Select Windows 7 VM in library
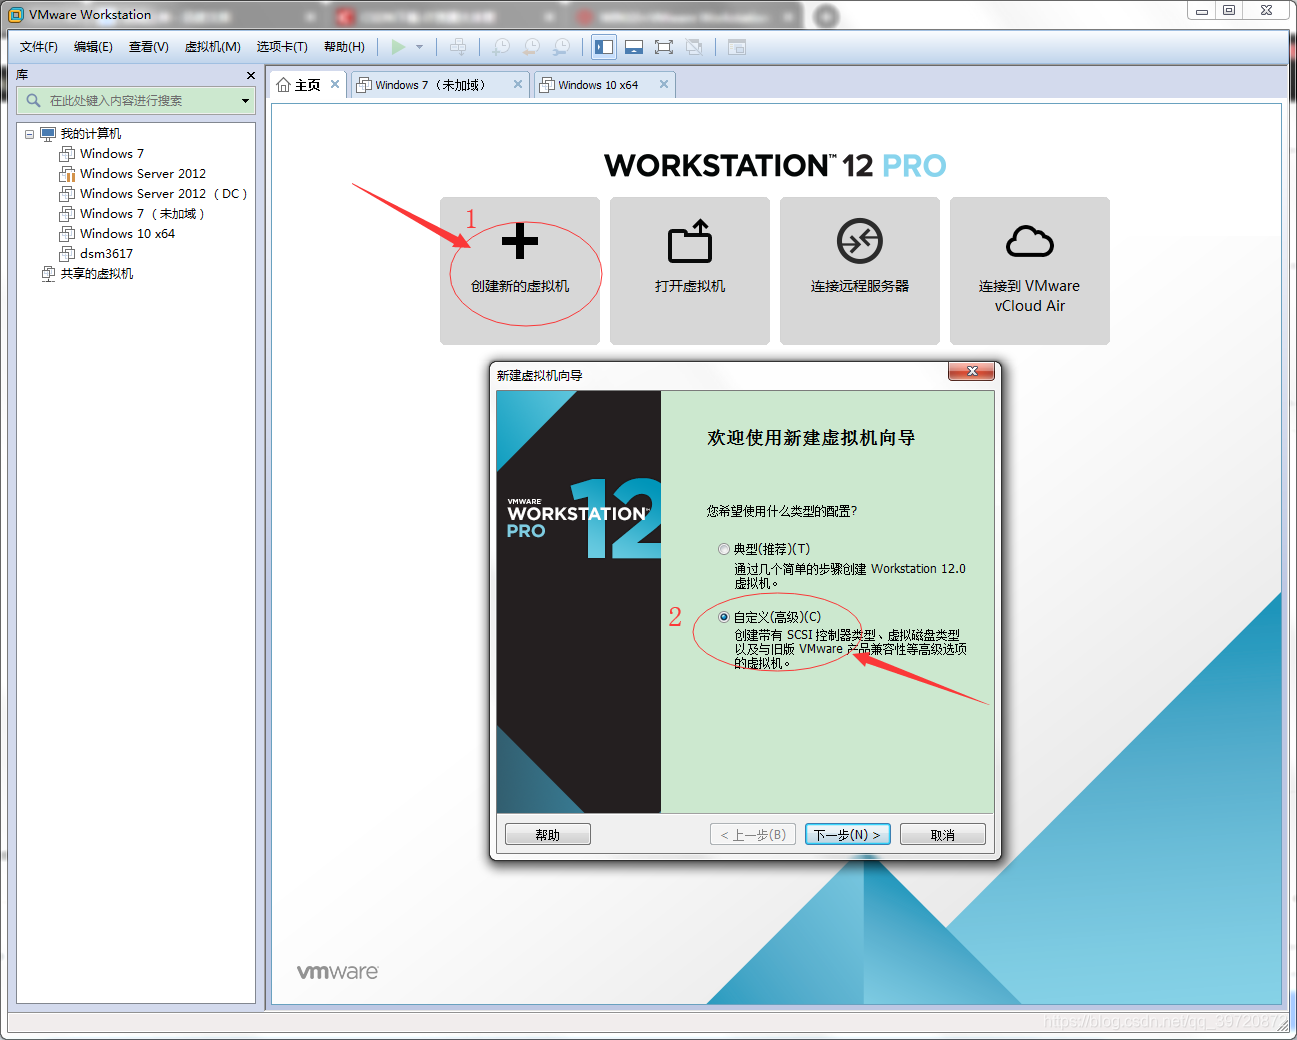The image size is (1297, 1040). coord(112,154)
